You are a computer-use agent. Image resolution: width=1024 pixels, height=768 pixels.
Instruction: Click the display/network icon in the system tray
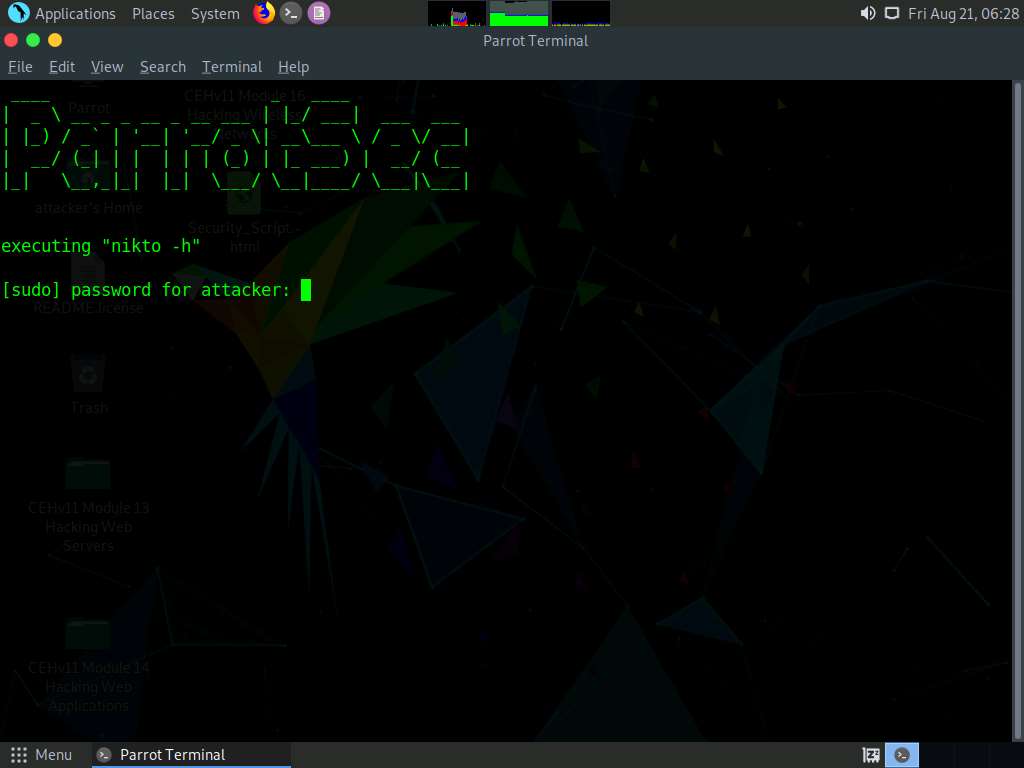coord(891,13)
